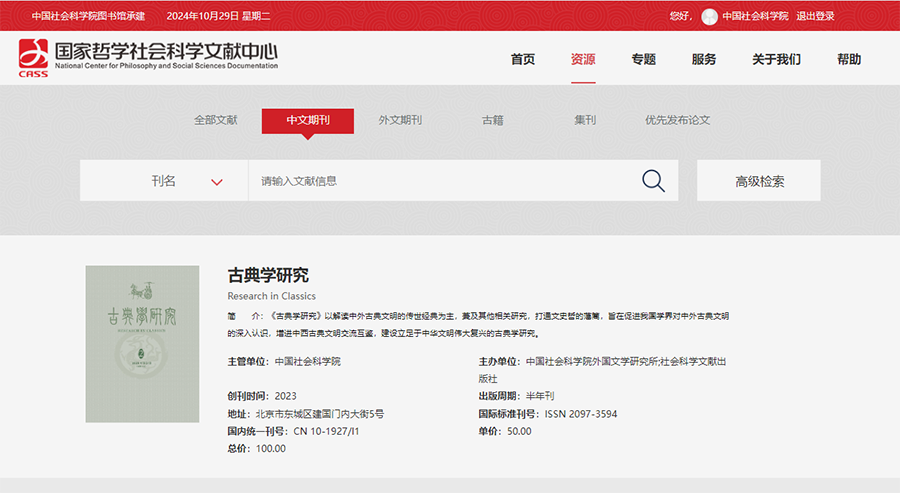Click the CN 10-1927/I1 value
Viewport: 900px width, 493px height.
[326, 431]
